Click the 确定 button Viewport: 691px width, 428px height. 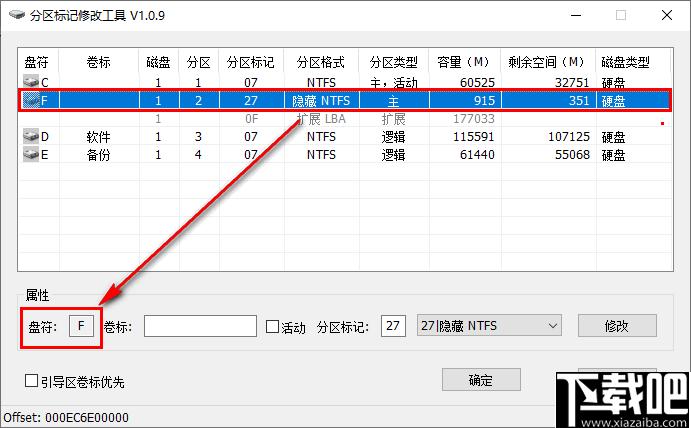(x=481, y=380)
